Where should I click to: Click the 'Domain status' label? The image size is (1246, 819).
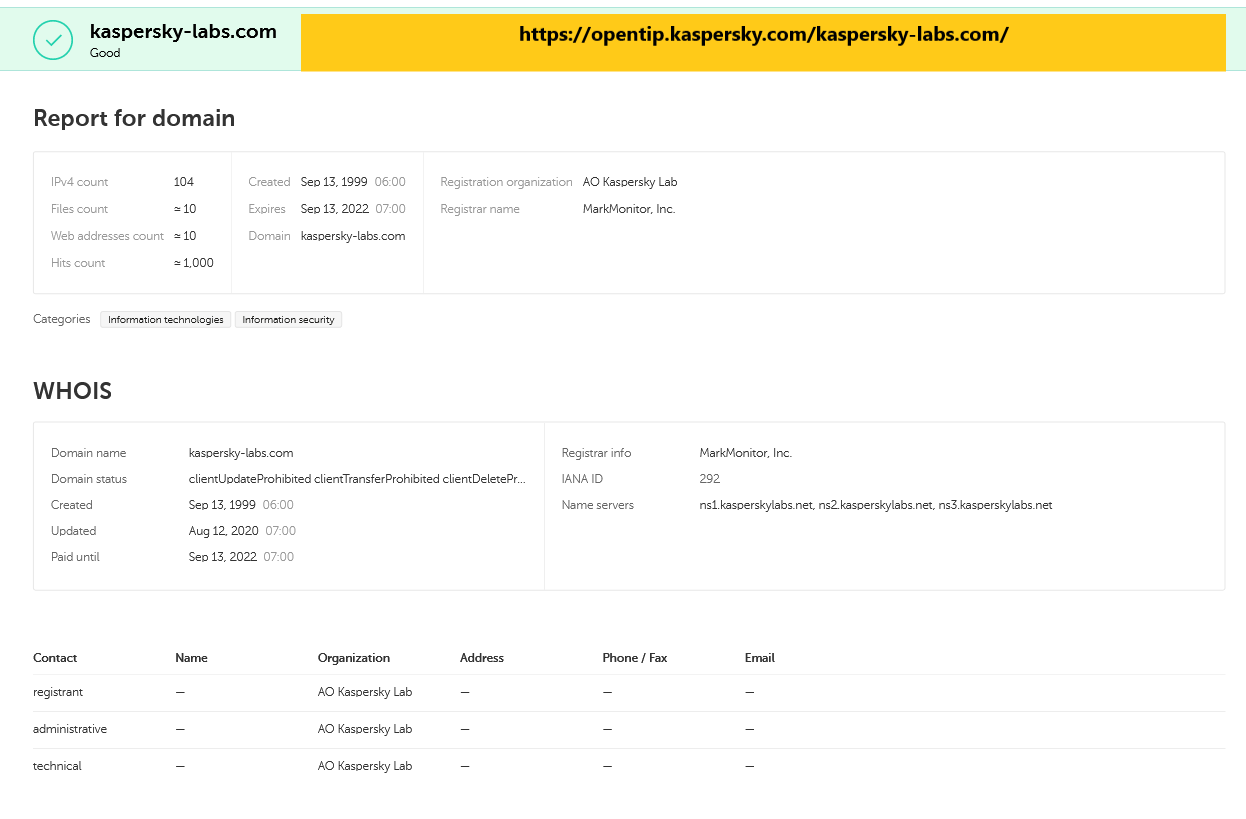point(89,479)
